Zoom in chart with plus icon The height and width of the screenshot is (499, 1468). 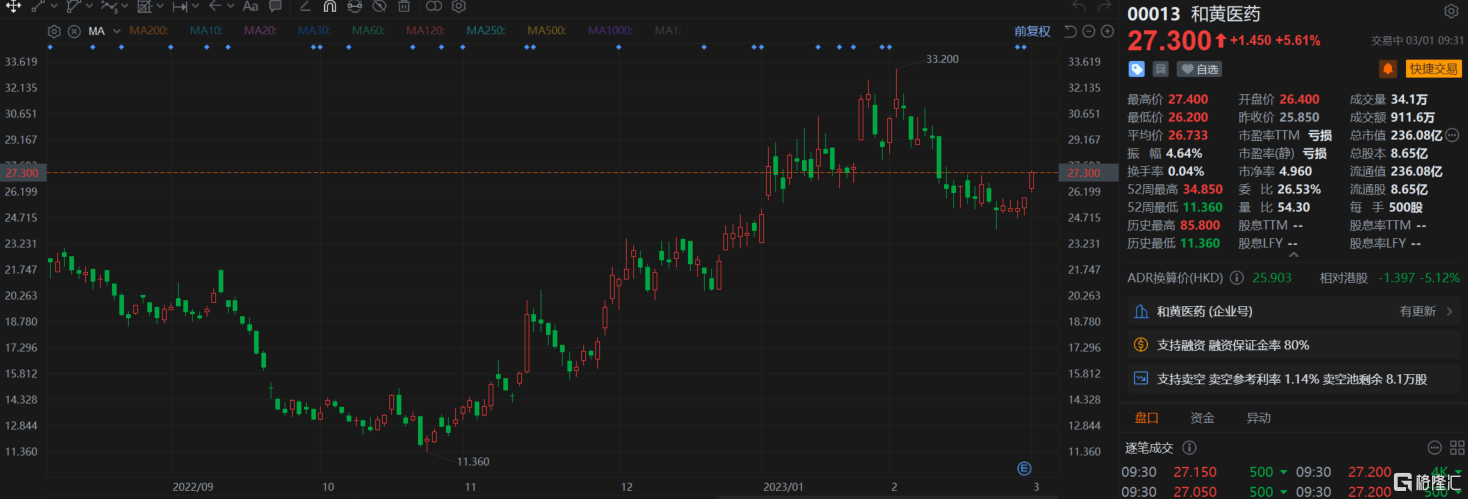(x=1107, y=31)
